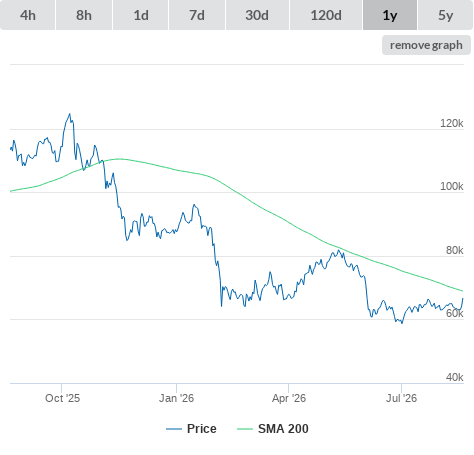
Task: Click the green SMA 200 legend swatch
Action: (x=245, y=429)
